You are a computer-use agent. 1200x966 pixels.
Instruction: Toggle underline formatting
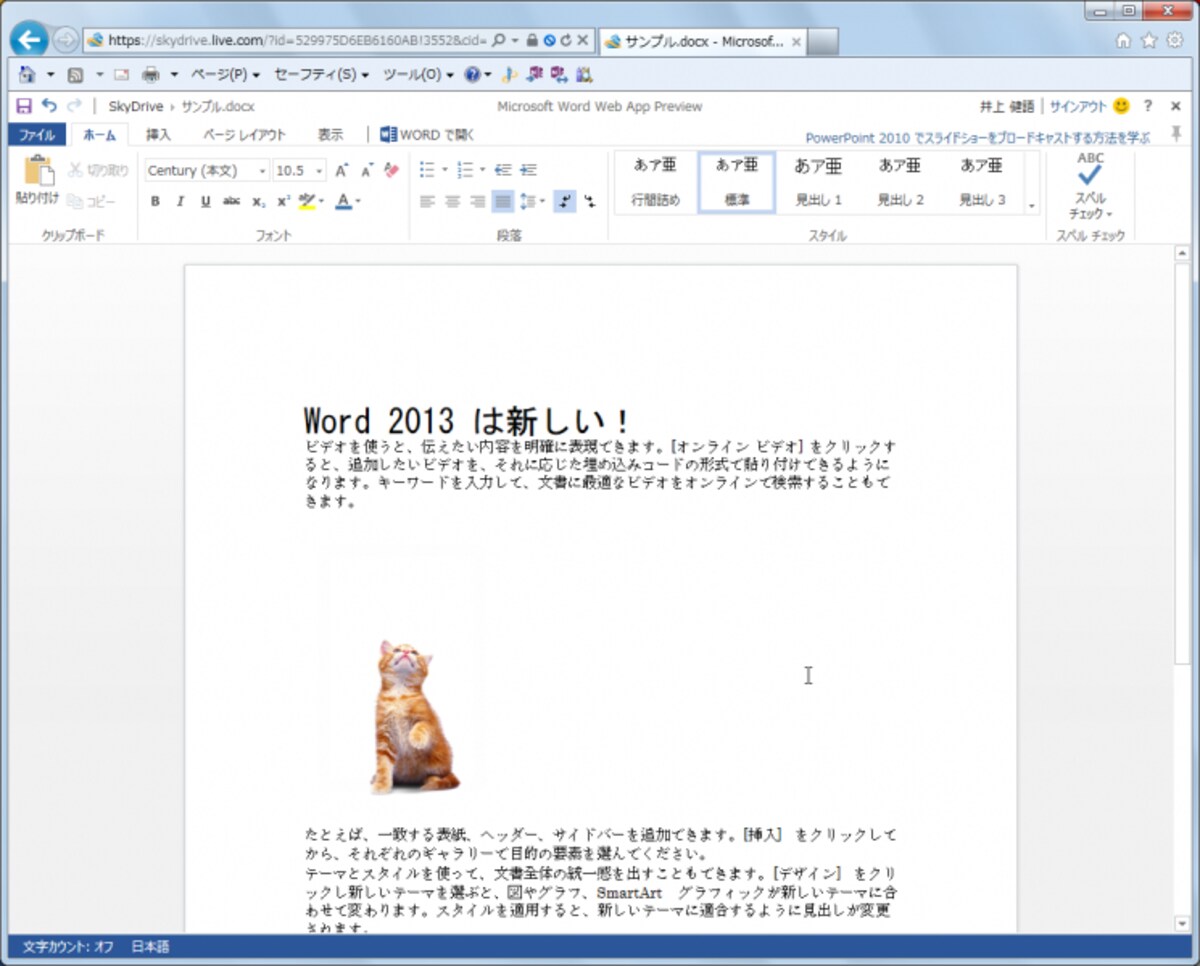click(205, 201)
